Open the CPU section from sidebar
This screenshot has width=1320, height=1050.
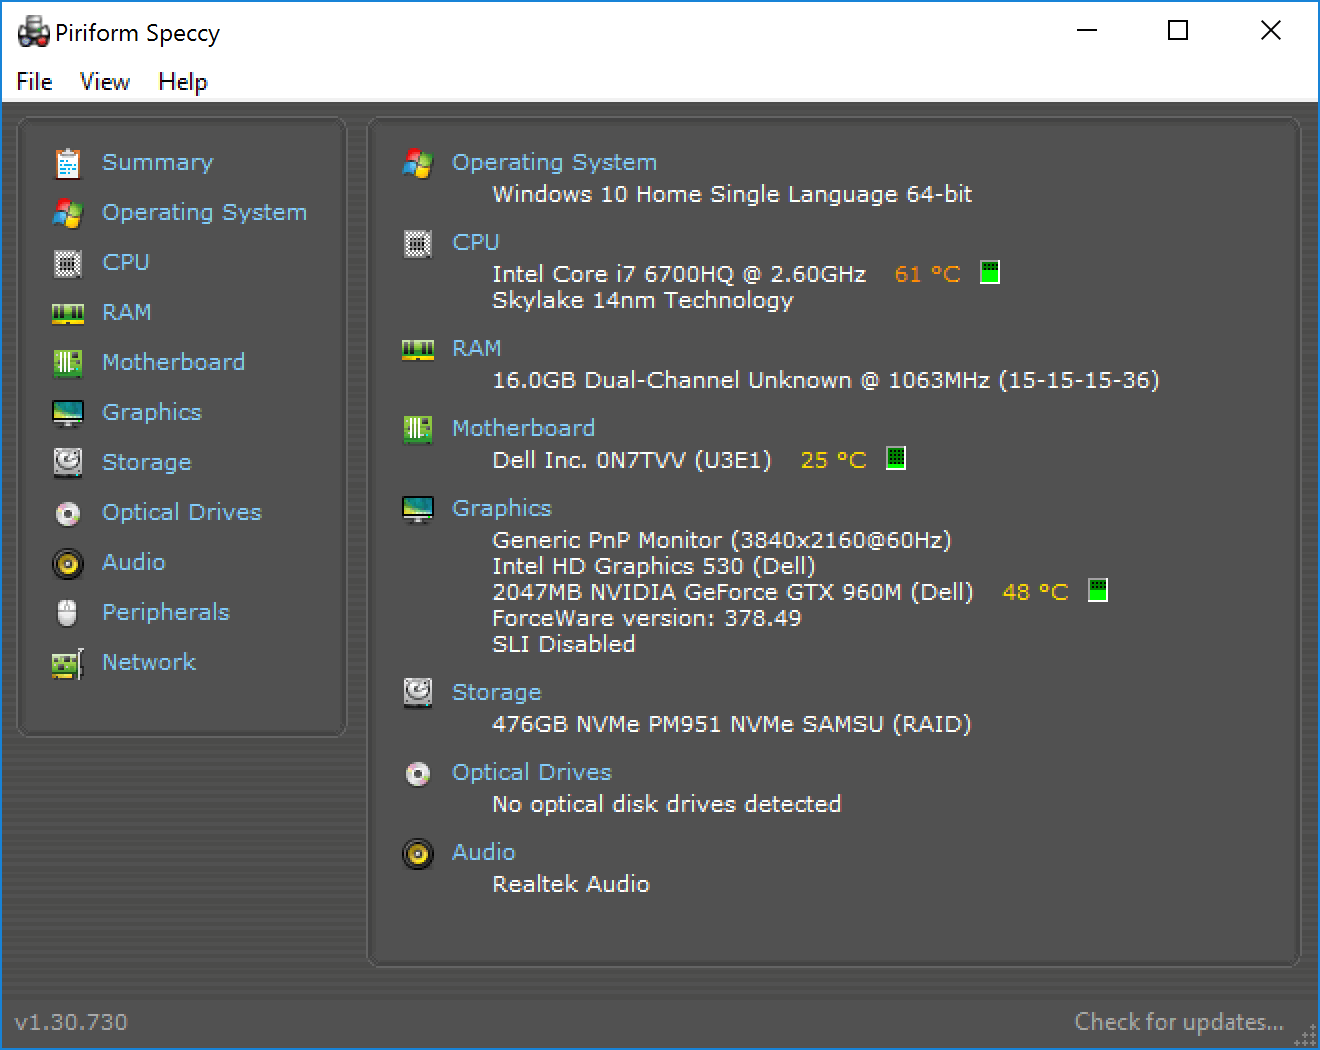pyautogui.click(x=125, y=262)
